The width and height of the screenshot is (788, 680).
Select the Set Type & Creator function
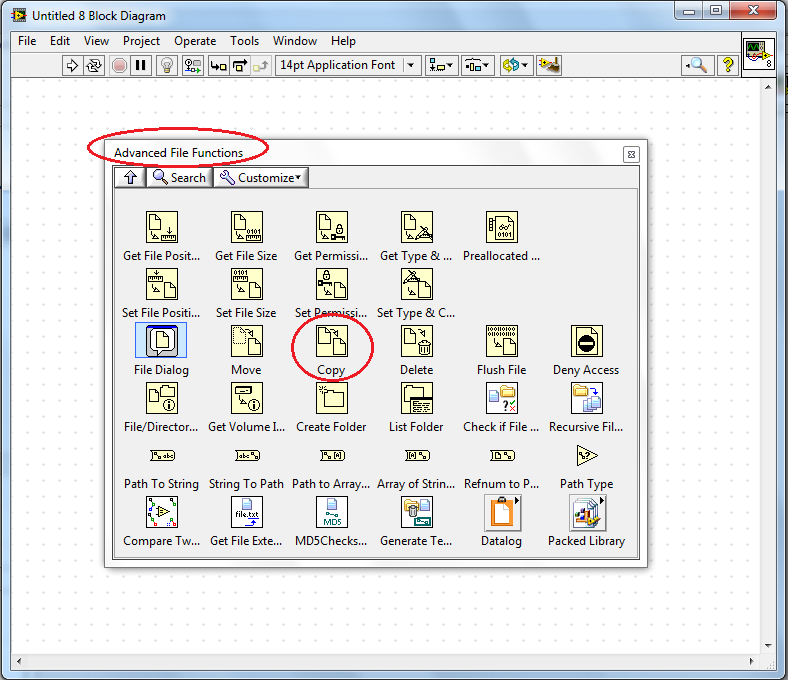[x=417, y=284]
